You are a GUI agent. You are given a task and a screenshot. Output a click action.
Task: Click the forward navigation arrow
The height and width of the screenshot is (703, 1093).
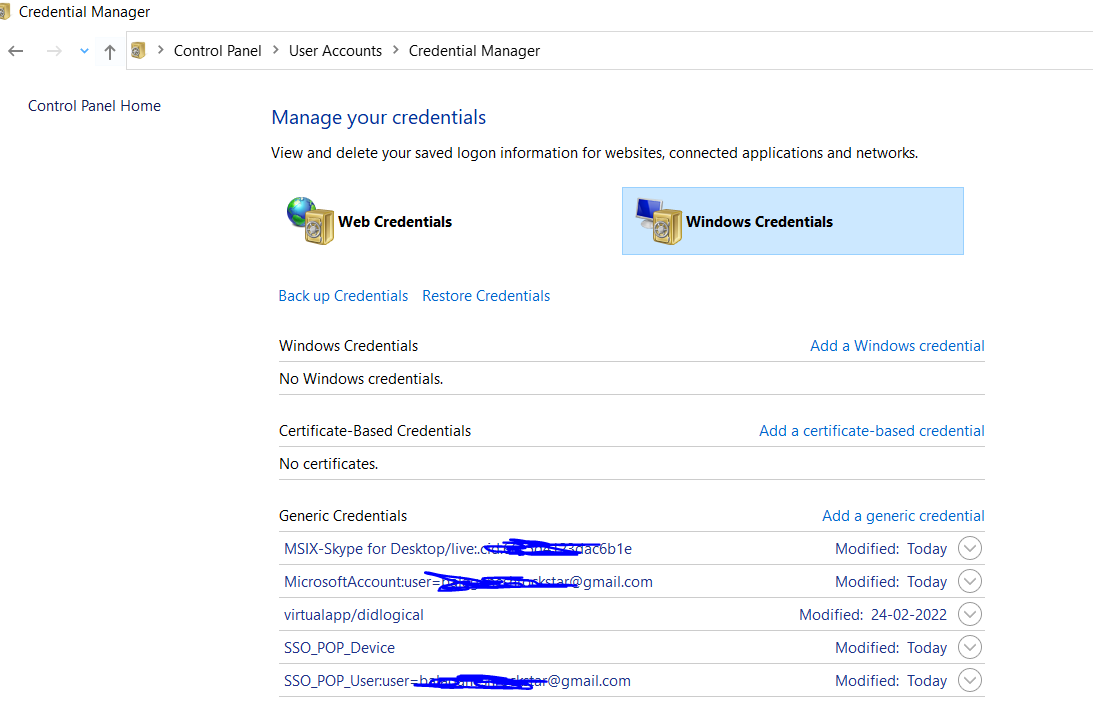pos(54,51)
